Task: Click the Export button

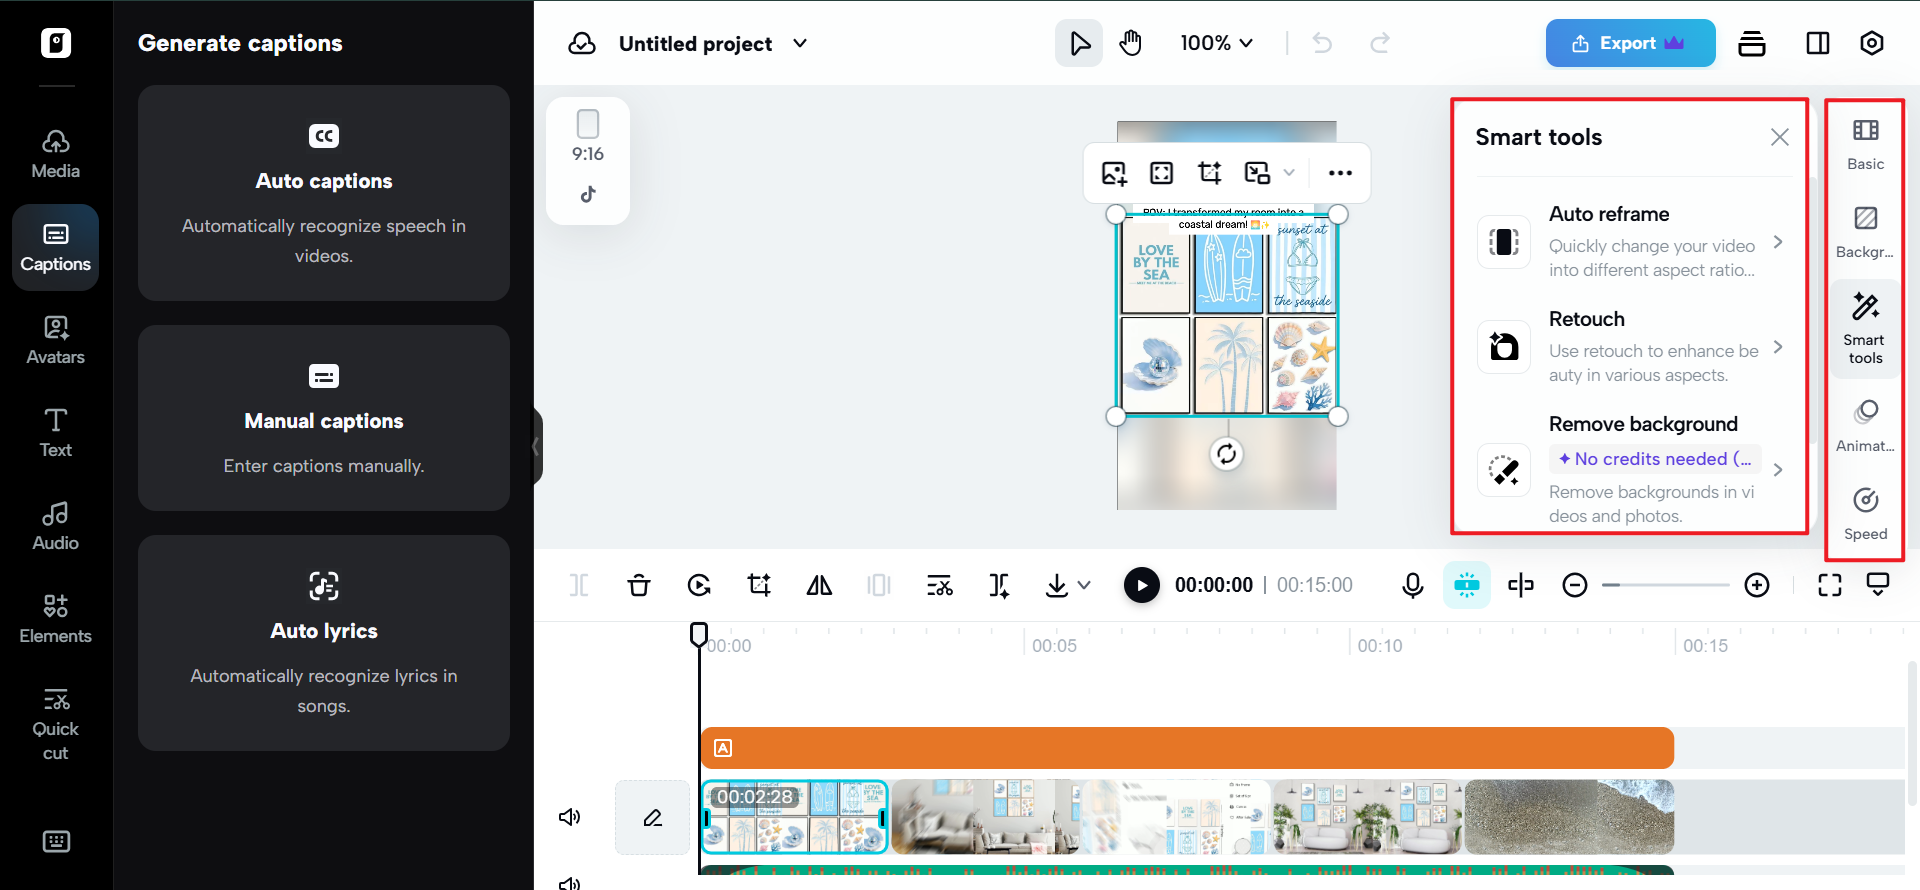Action: click(1629, 43)
